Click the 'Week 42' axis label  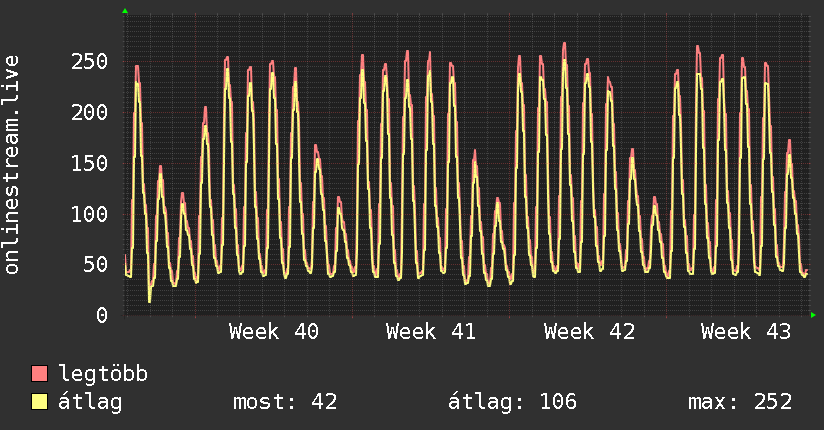[589, 332]
